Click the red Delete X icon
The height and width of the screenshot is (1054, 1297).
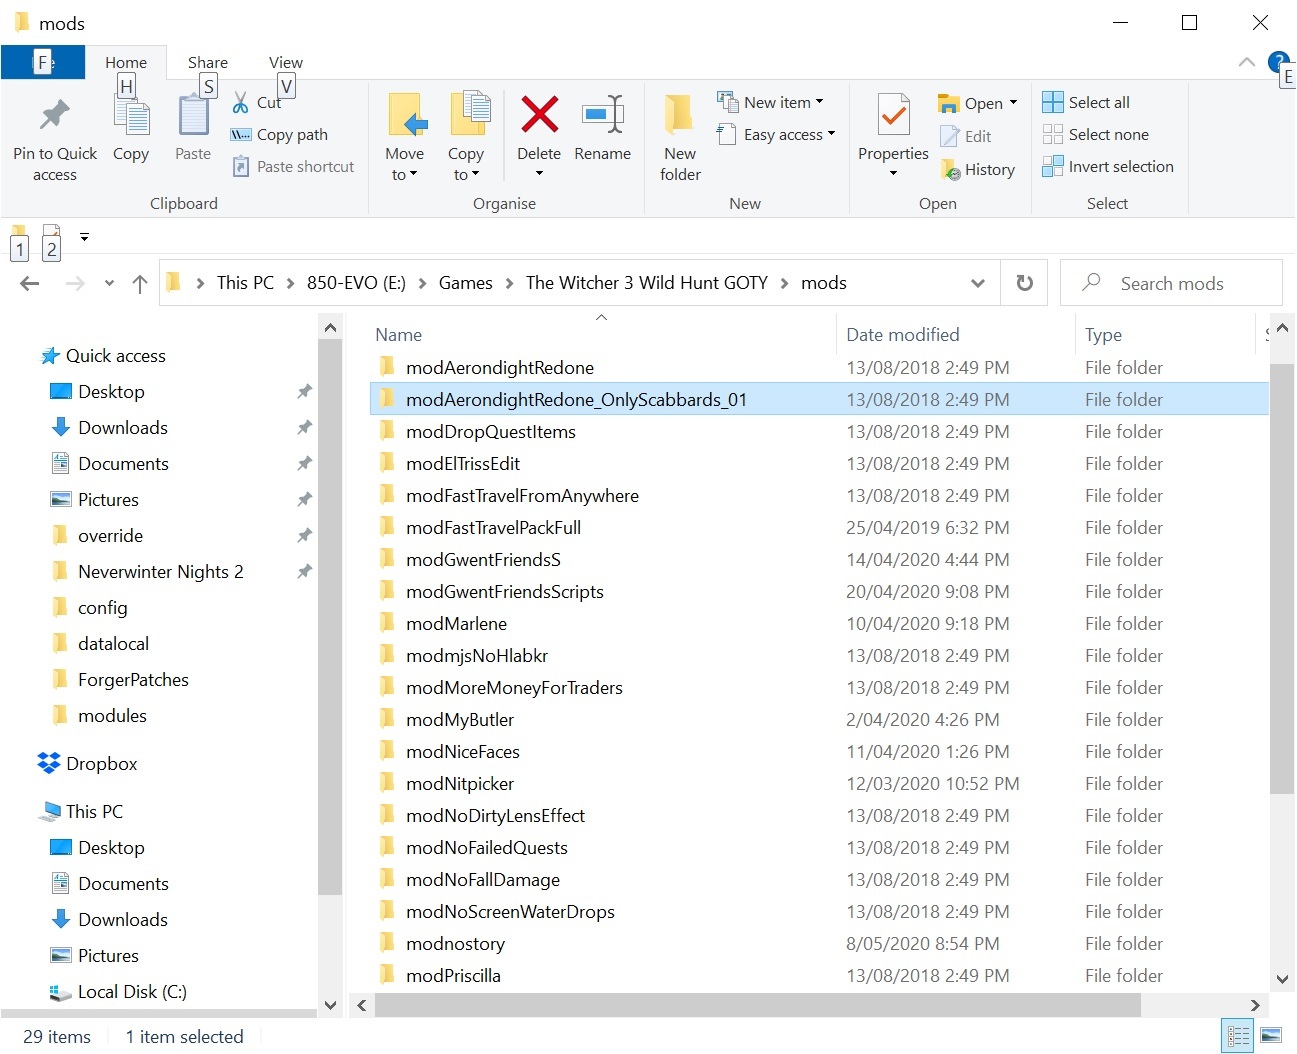click(x=539, y=114)
